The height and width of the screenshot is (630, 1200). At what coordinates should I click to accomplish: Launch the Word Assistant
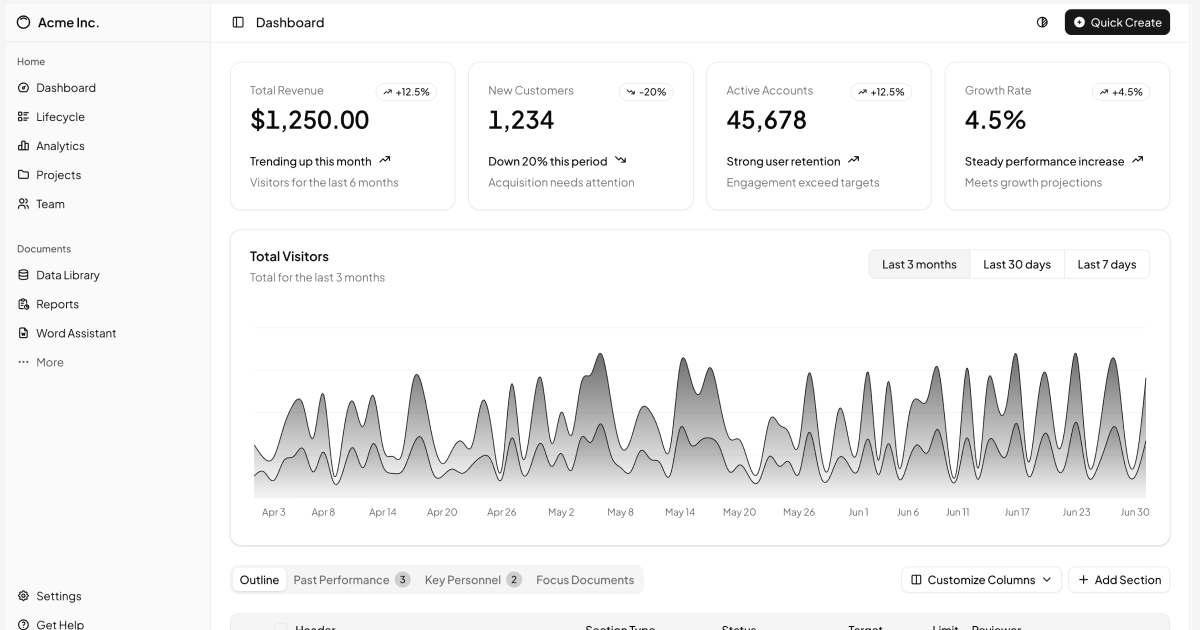(75, 333)
